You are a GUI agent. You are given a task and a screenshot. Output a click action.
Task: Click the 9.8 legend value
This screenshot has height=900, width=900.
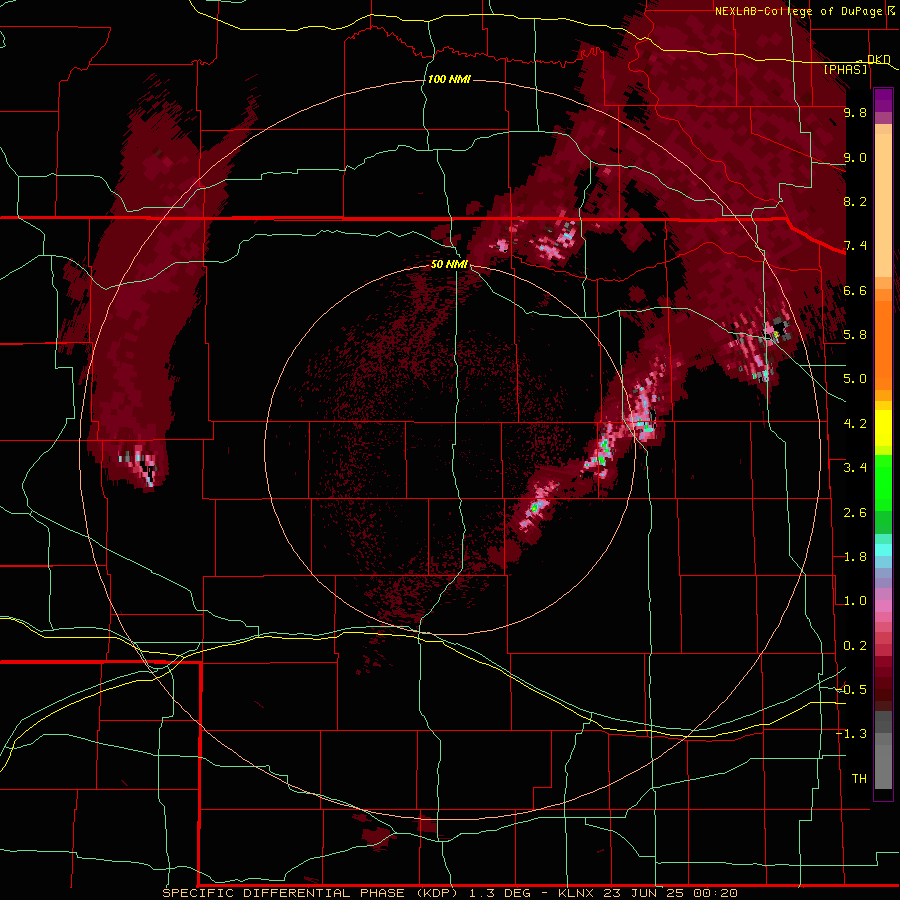(855, 112)
